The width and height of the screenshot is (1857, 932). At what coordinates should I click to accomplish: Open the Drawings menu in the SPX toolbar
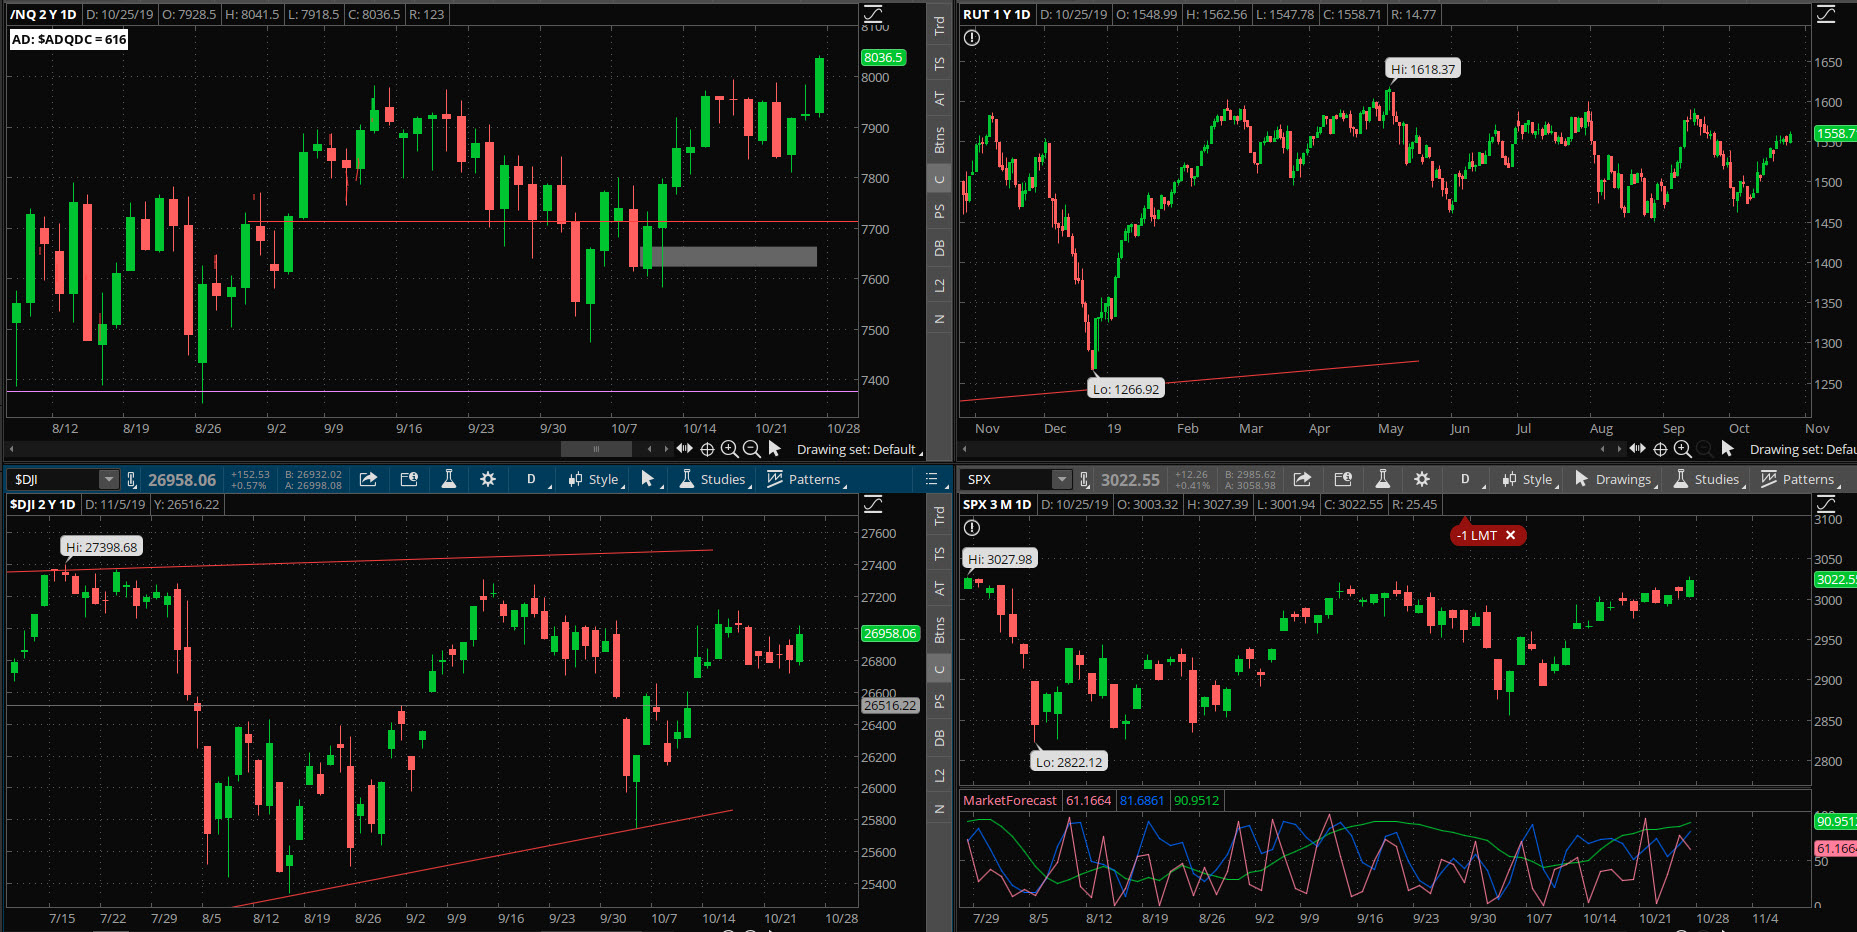[x=1616, y=479]
